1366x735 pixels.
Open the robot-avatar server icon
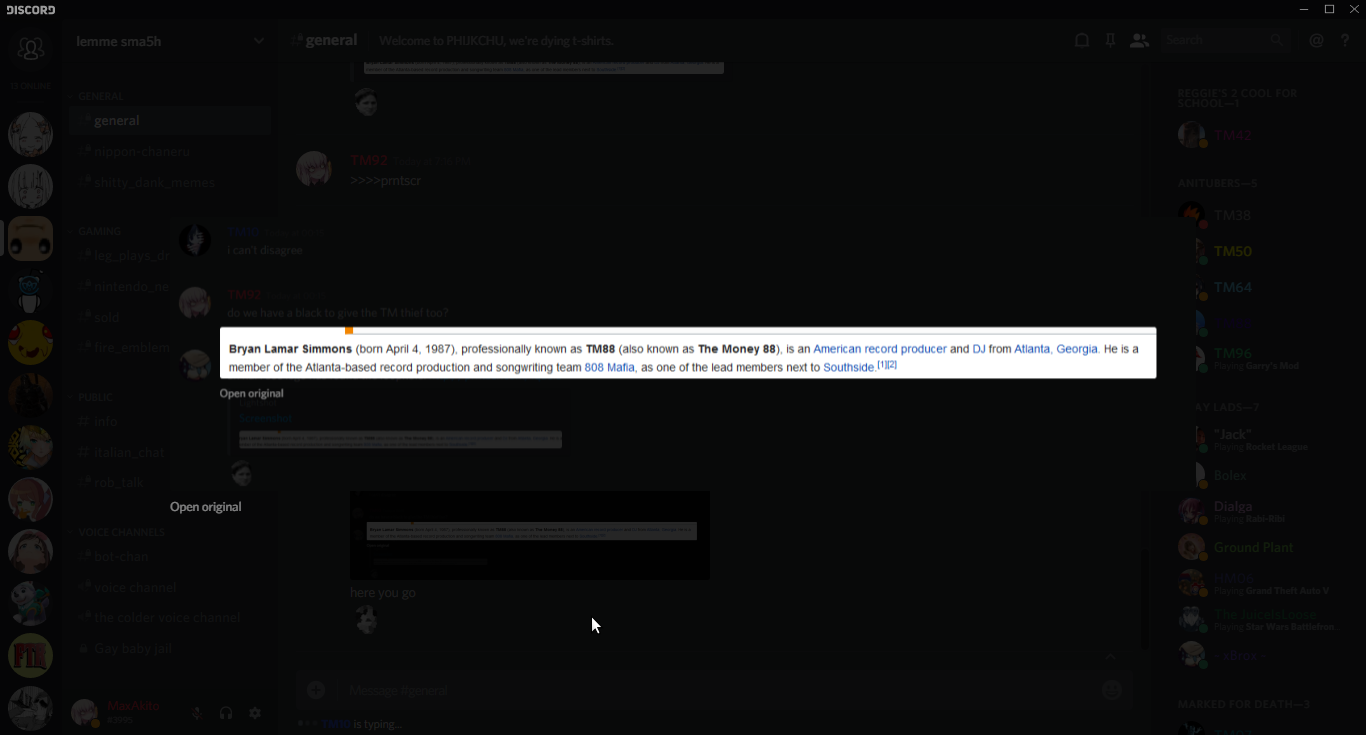click(x=31, y=291)
